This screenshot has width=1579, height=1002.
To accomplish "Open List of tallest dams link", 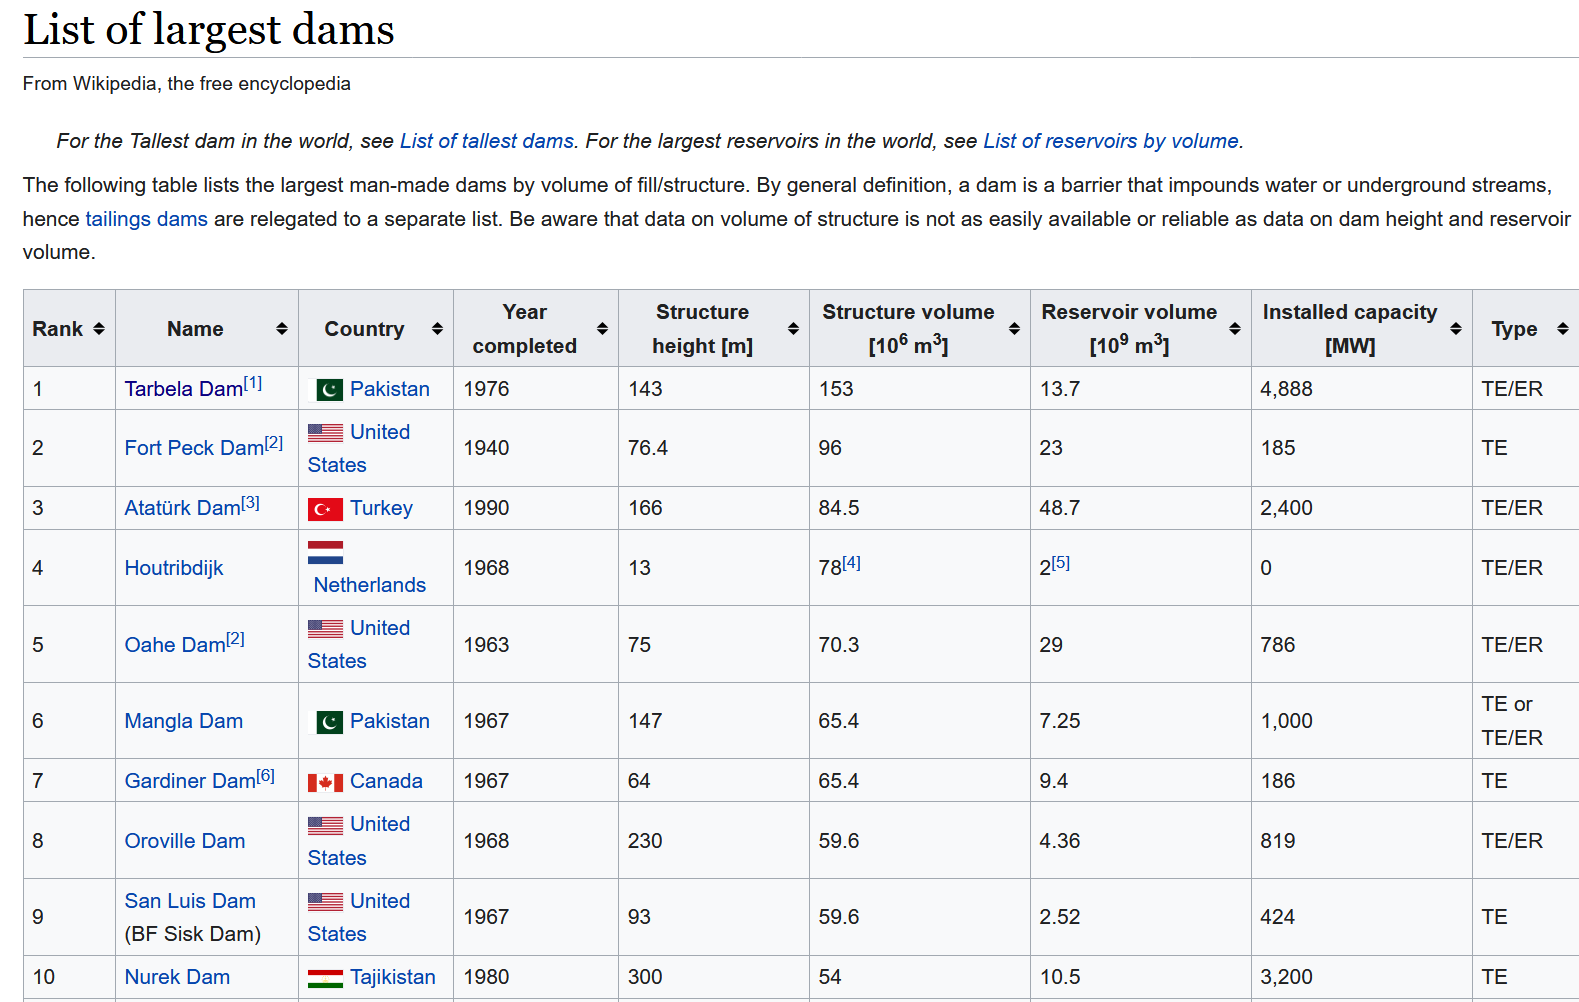I will pos(487,141).
